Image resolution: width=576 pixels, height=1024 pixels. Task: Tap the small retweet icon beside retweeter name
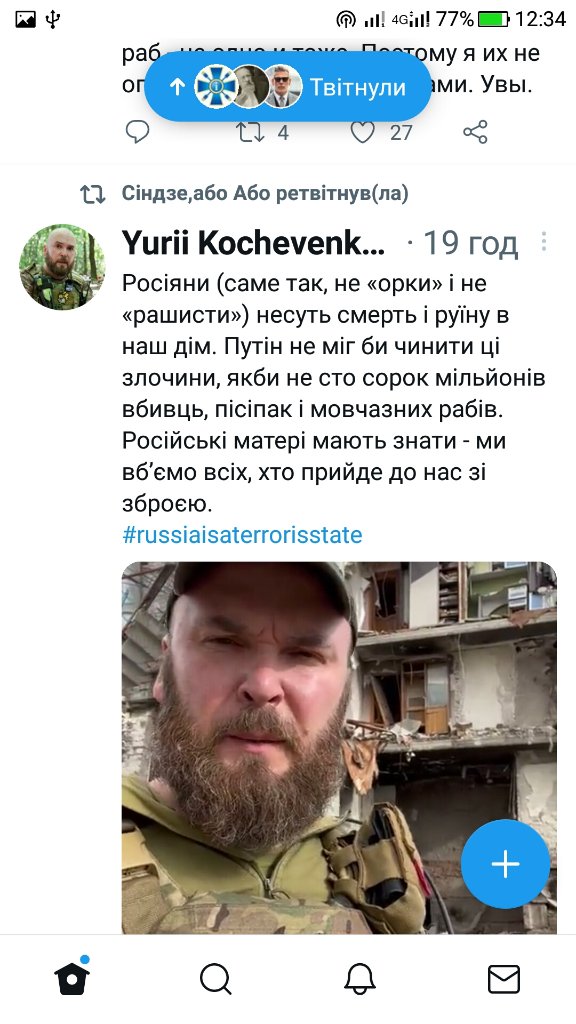click(x=93, y=194)
